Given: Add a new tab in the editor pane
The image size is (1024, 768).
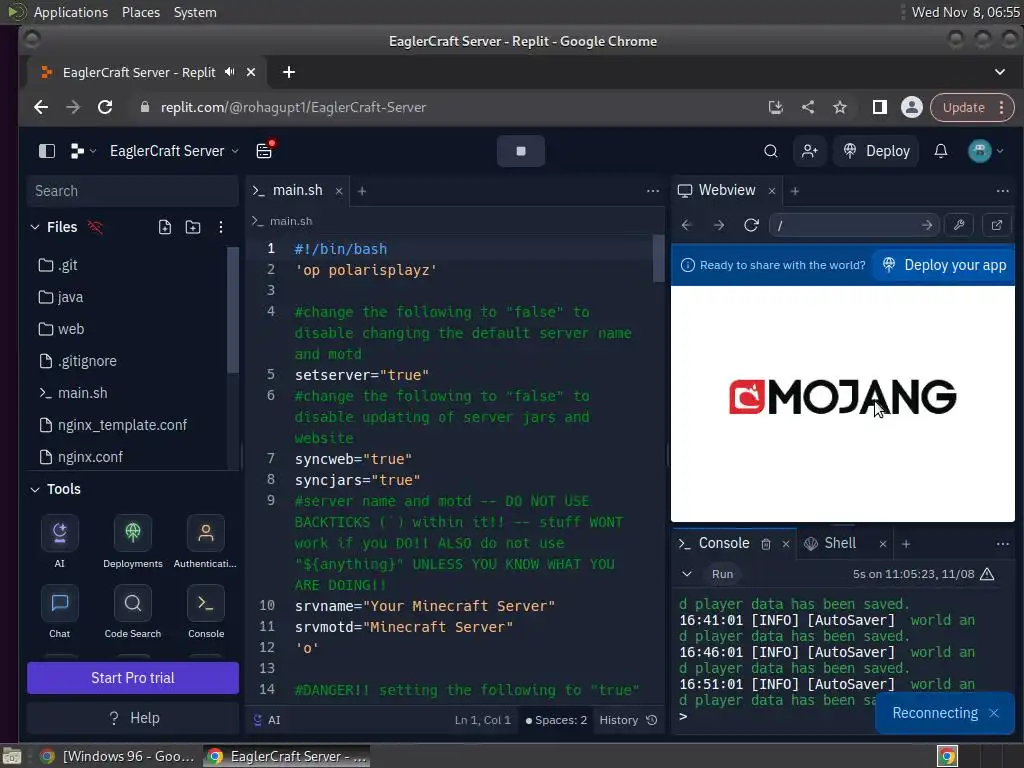Looking at the screenshot, I should (x=362, y=191).
